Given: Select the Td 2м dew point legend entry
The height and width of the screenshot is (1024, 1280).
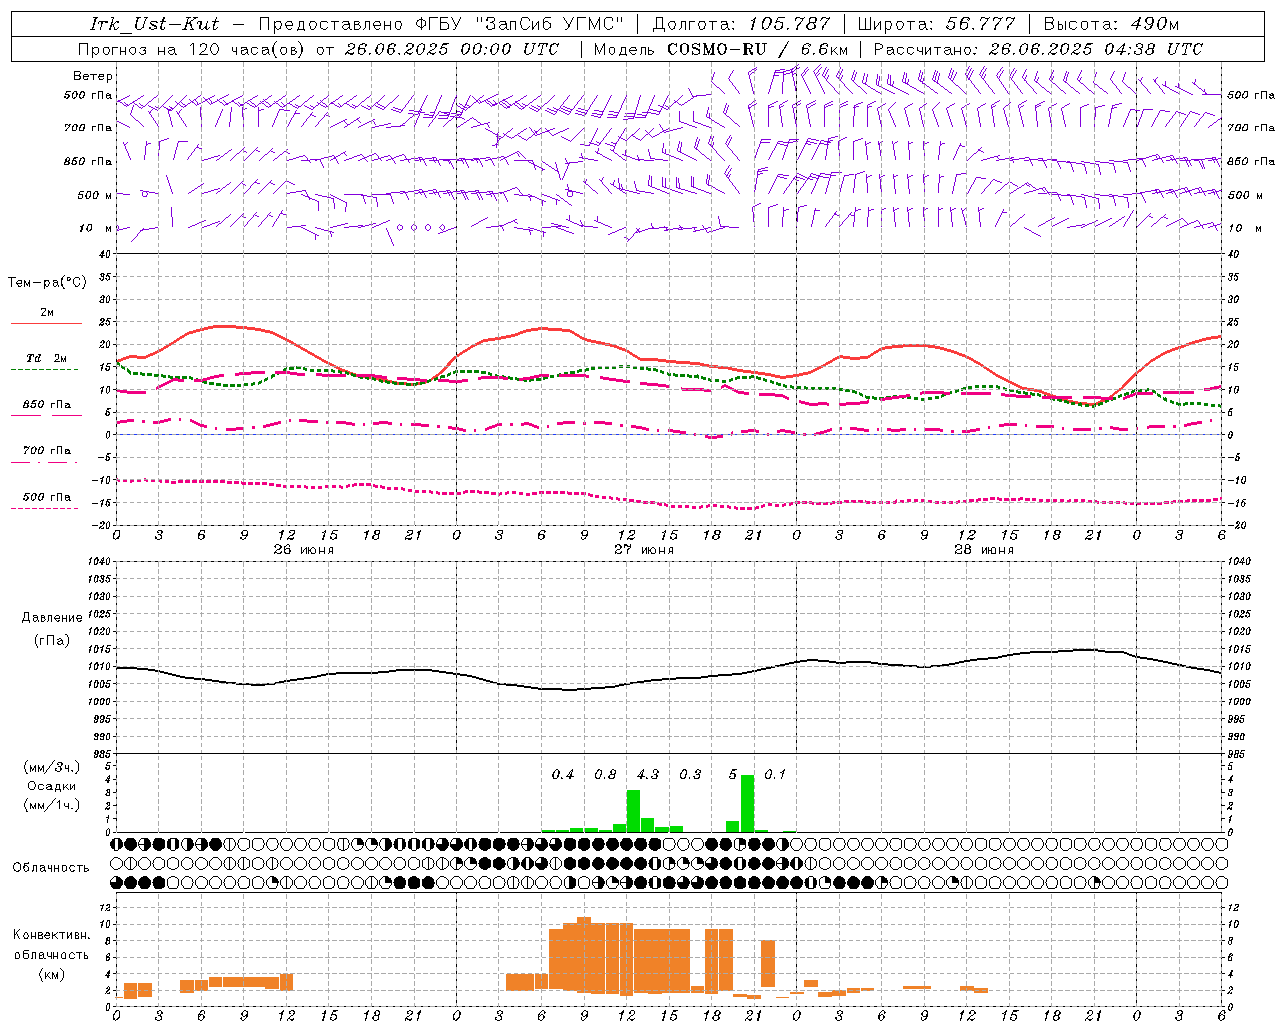Looking at the screenshot, I should point(46,363).
